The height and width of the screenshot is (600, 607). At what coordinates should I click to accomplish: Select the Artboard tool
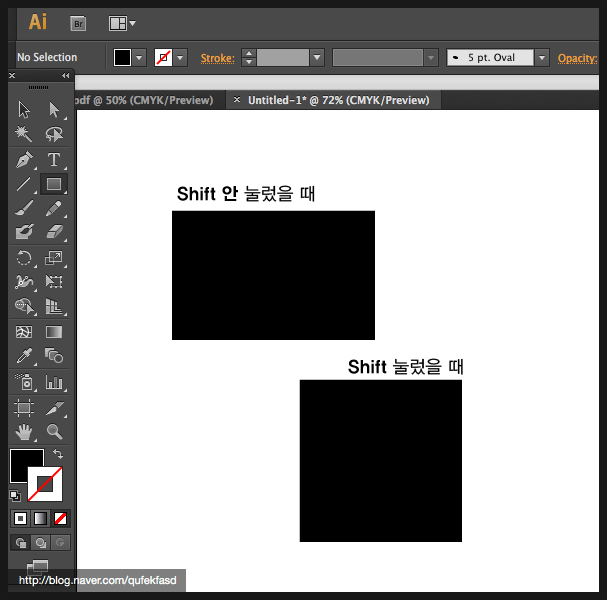(24, 408)
